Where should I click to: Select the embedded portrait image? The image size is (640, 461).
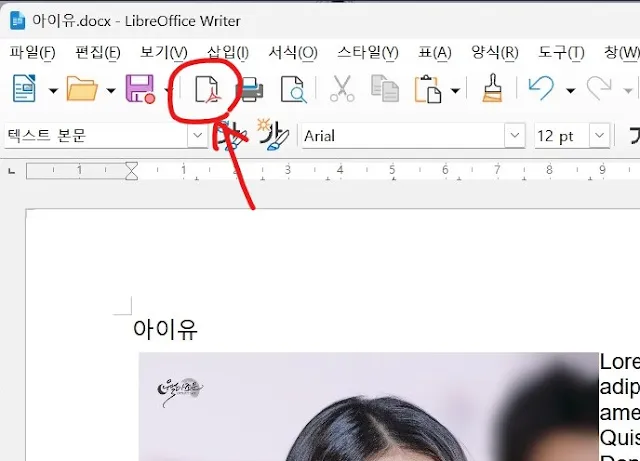coord(368,406)
